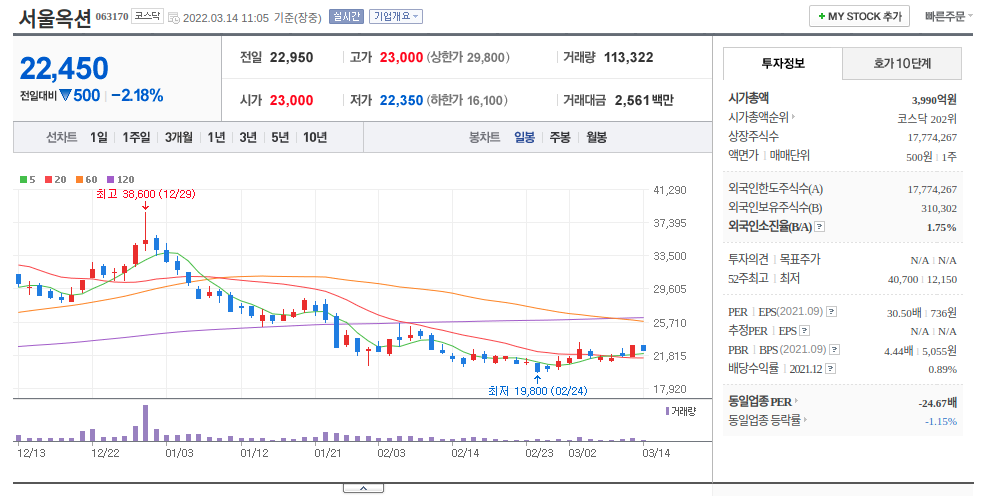Select the 1일 line chart period
Screen dimensions: 991x496
pos(99,137)
